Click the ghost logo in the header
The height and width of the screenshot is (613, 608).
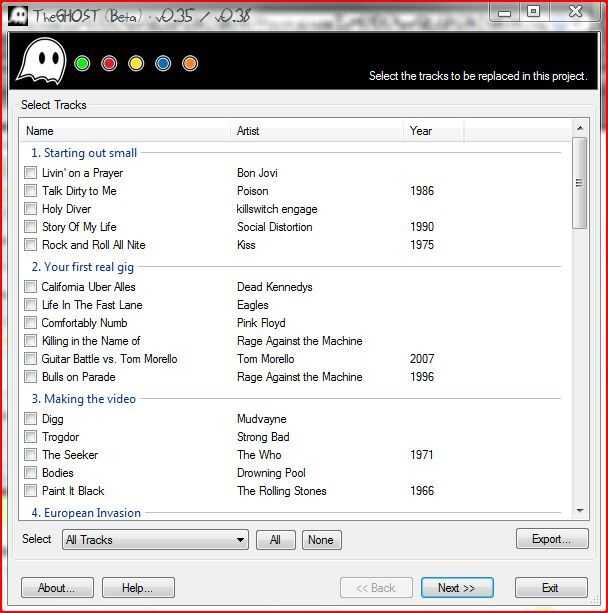(x=41, y=61)
